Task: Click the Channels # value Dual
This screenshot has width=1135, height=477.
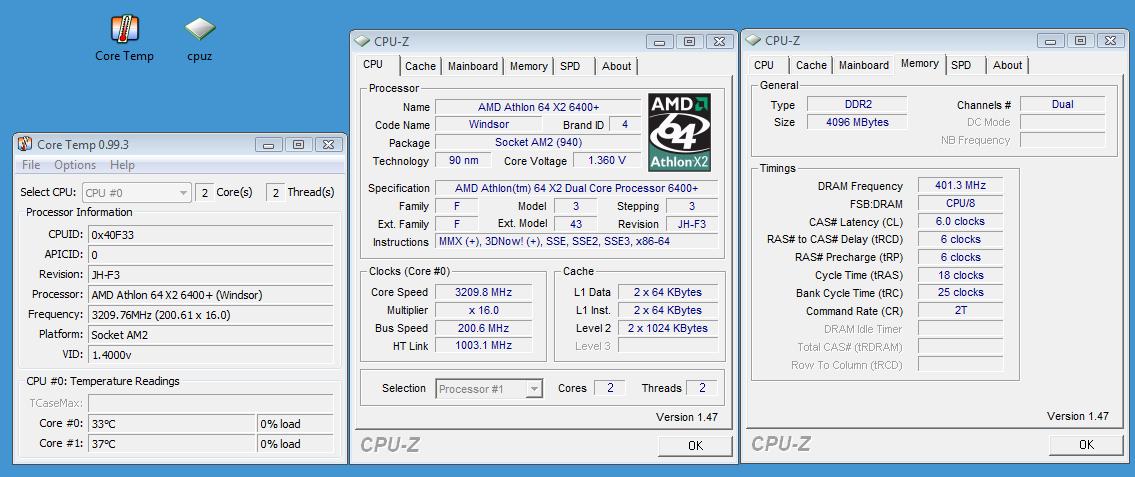Action: click(x=1063, y=105)
